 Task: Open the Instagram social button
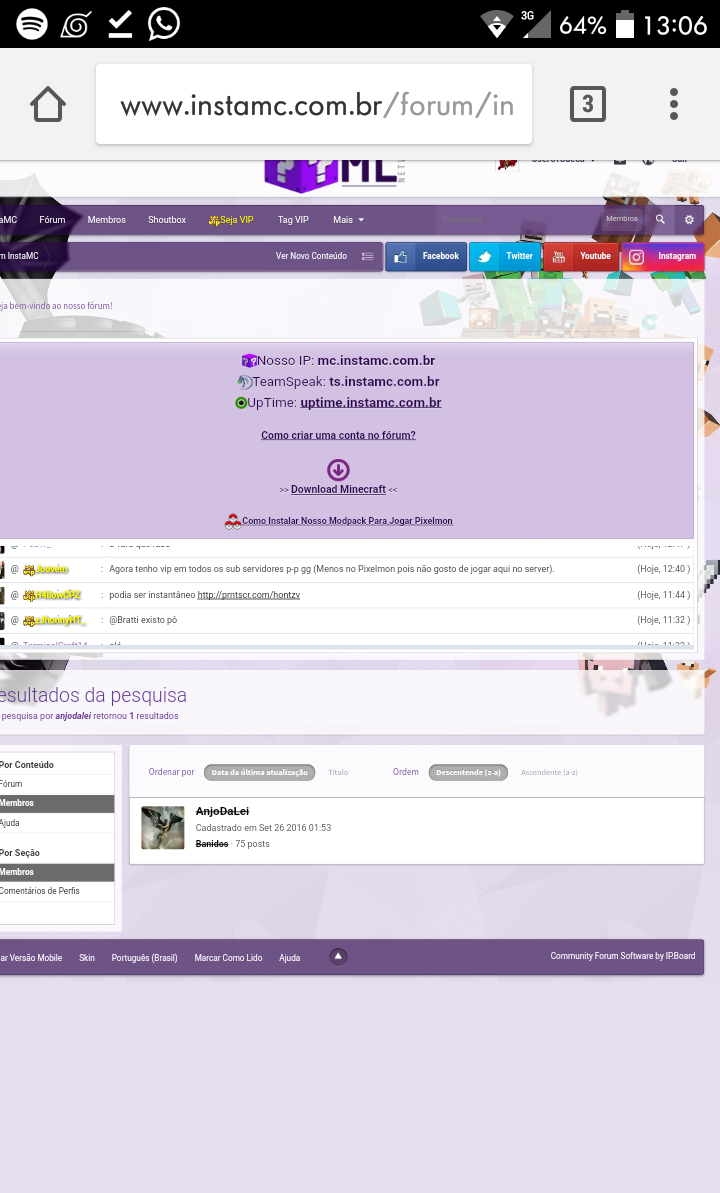pos(663,256)
